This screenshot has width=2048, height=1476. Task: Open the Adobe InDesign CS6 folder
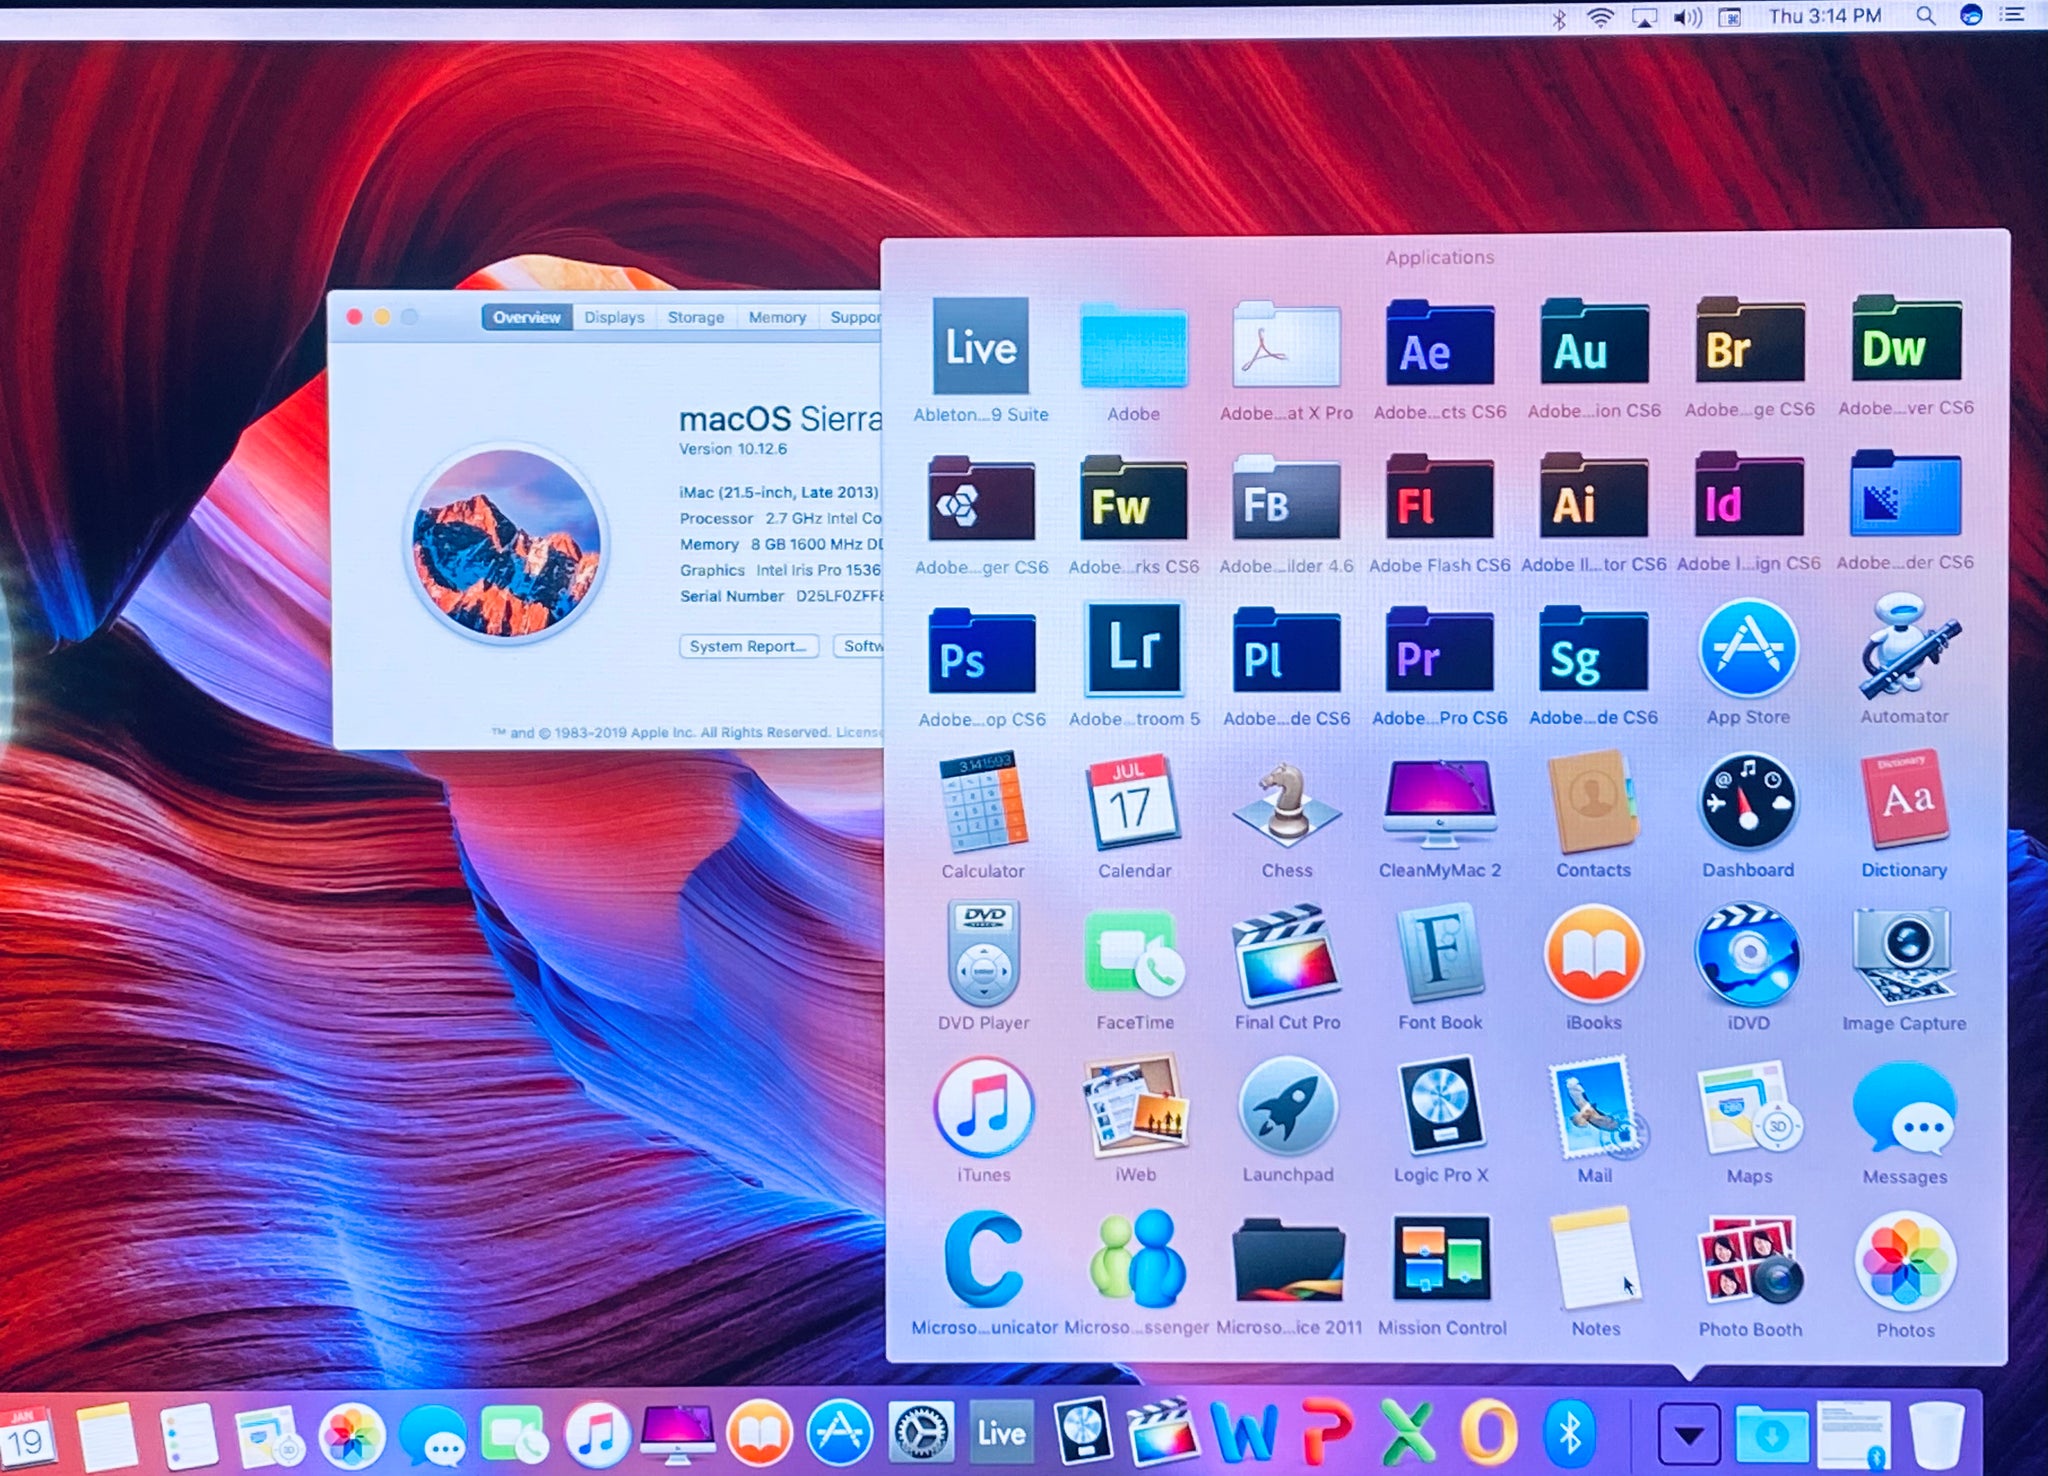[1749, 495]
